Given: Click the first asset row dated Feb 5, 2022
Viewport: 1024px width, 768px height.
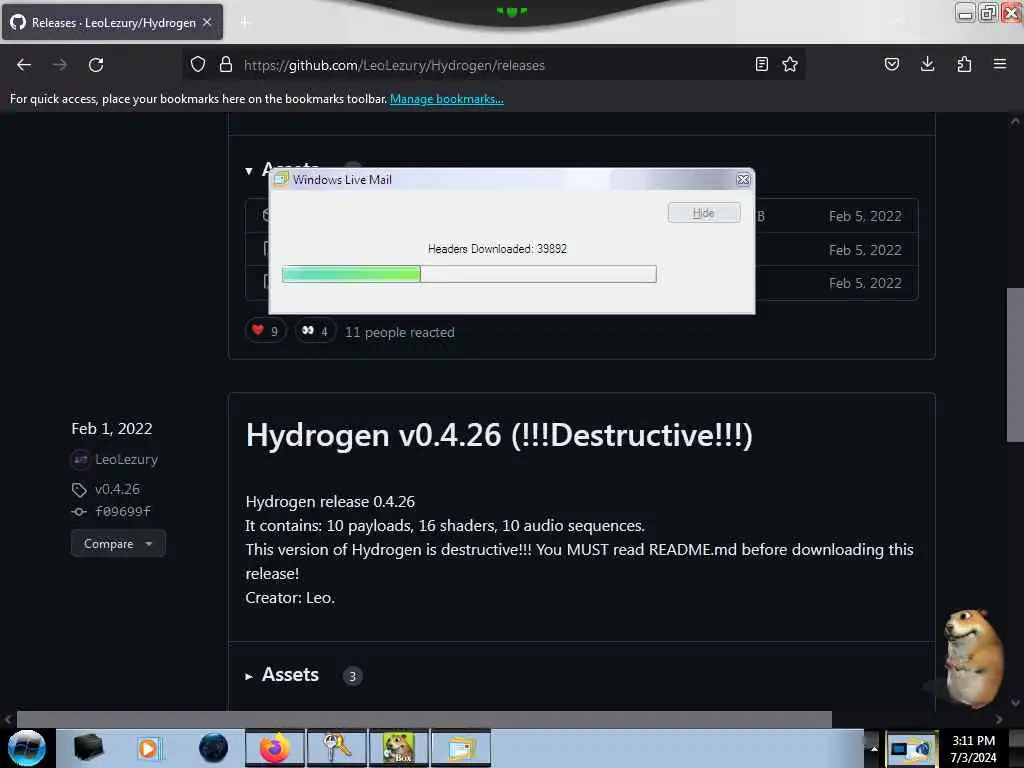Looking at the screenshot, I should coord(581,216).
